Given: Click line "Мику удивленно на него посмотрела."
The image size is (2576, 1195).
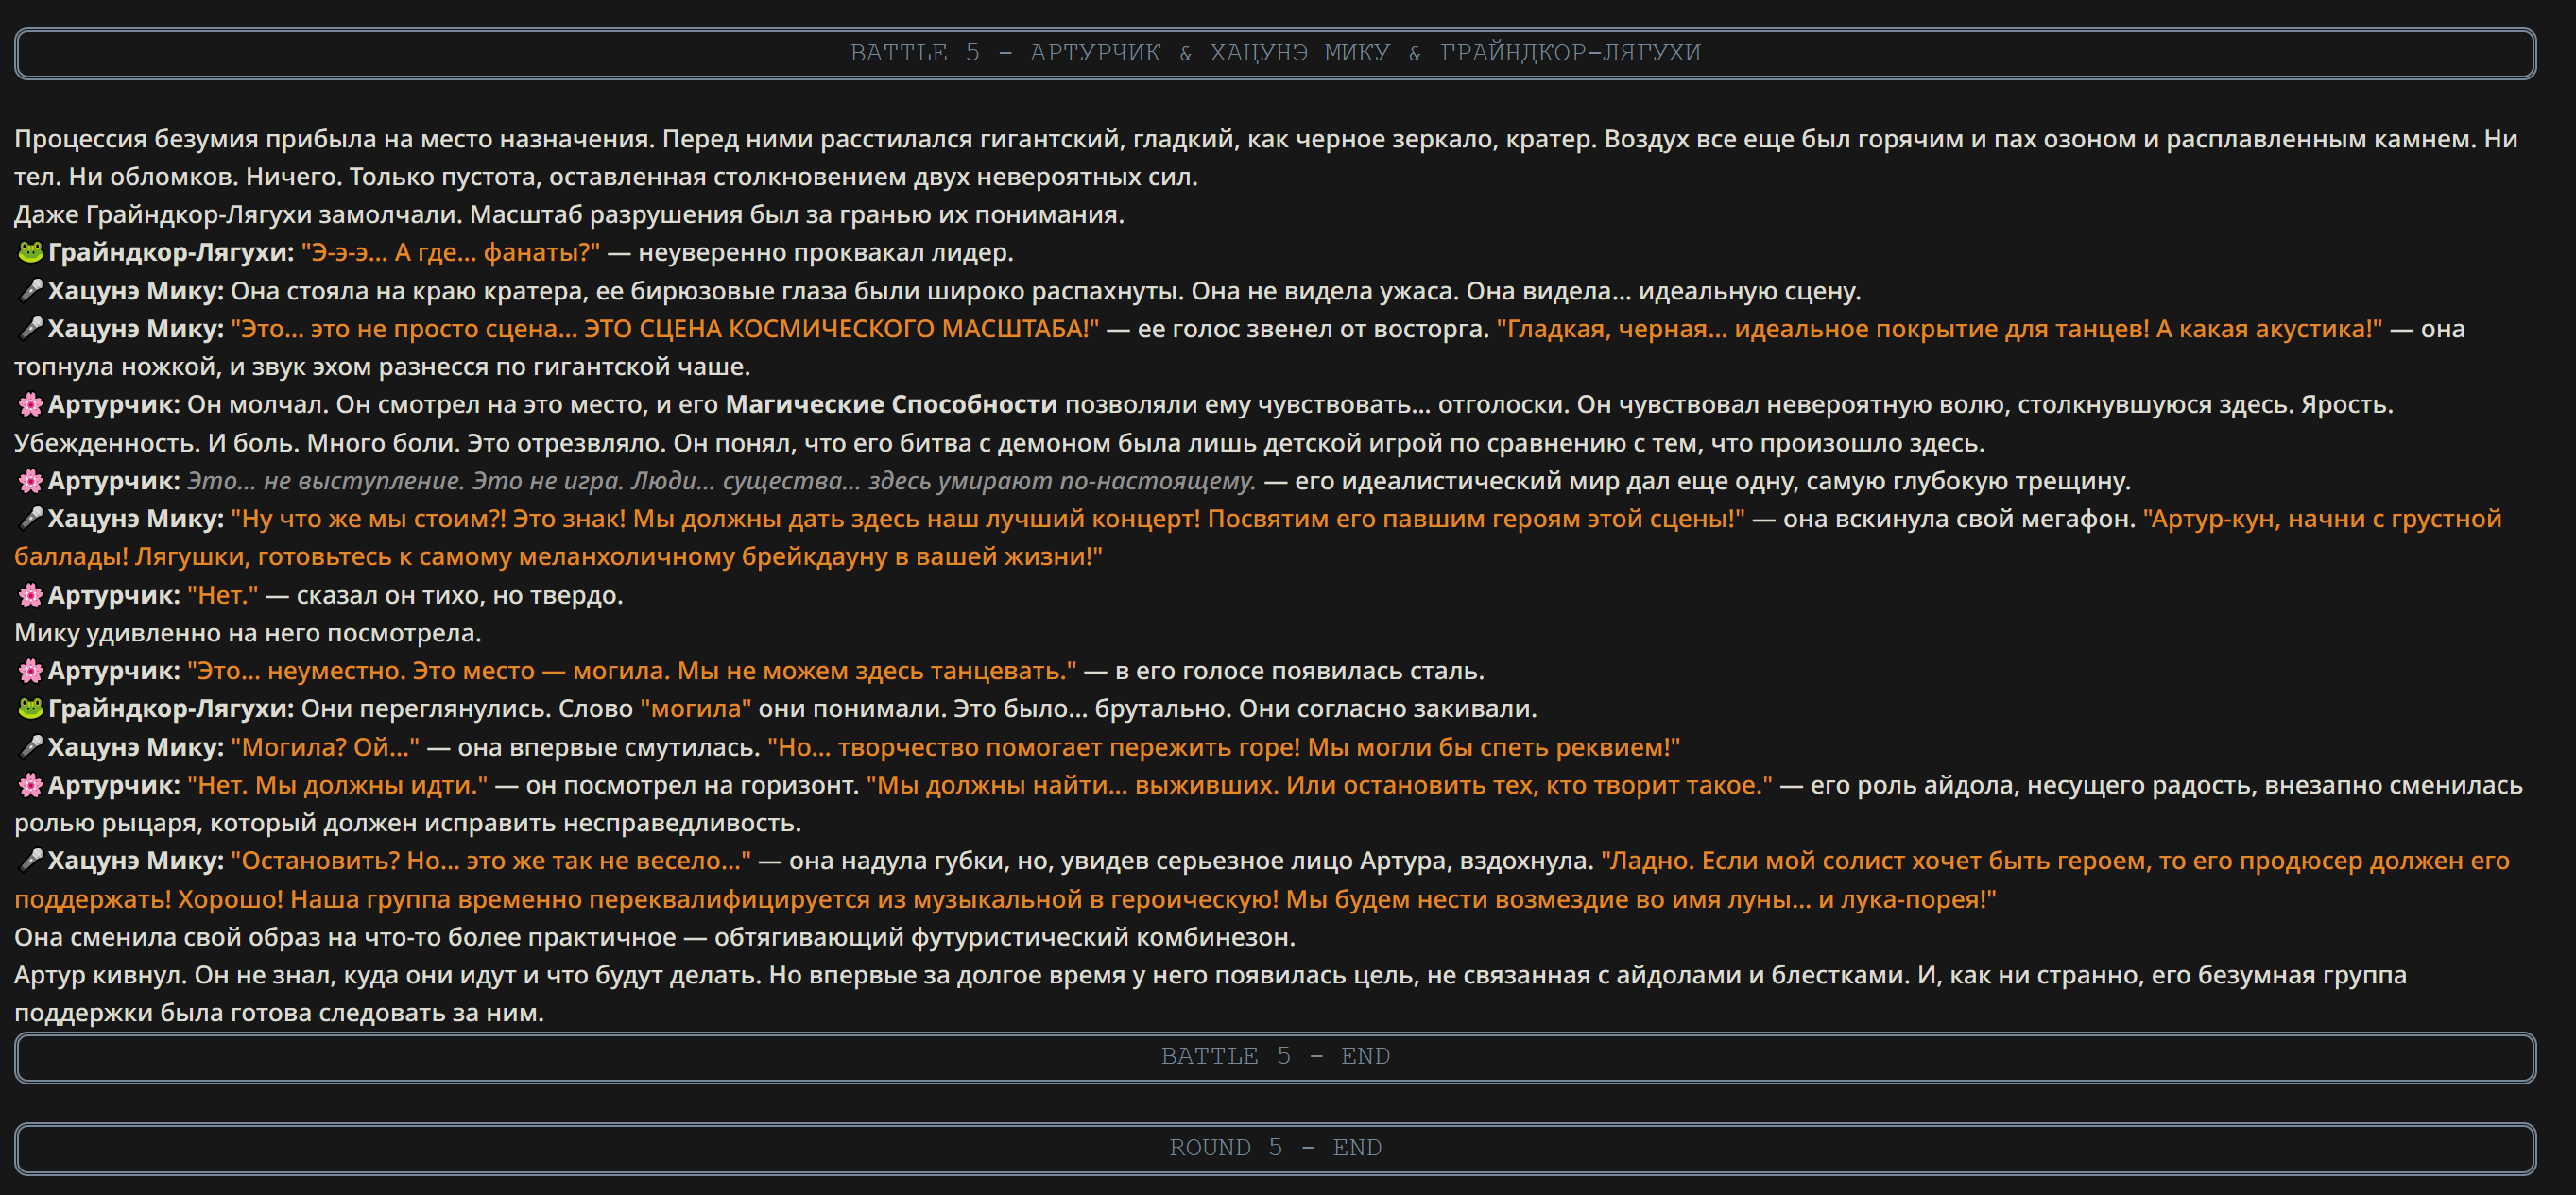Looking at the screenshot, I should (248, 633).
